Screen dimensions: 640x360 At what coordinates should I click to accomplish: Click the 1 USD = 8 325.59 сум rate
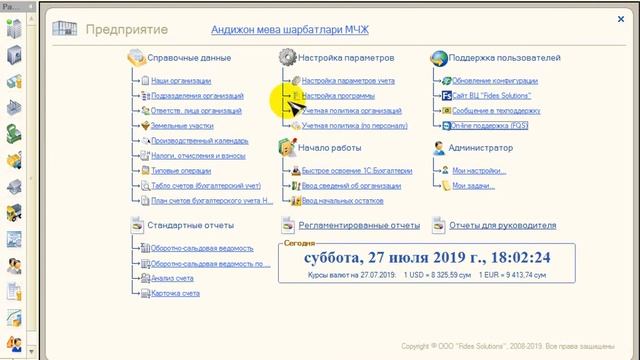(437, 275)
